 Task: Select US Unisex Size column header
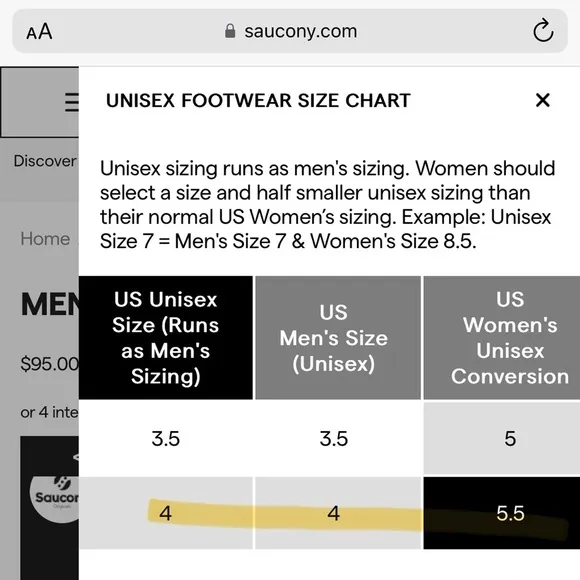click(x=166, y=337)
